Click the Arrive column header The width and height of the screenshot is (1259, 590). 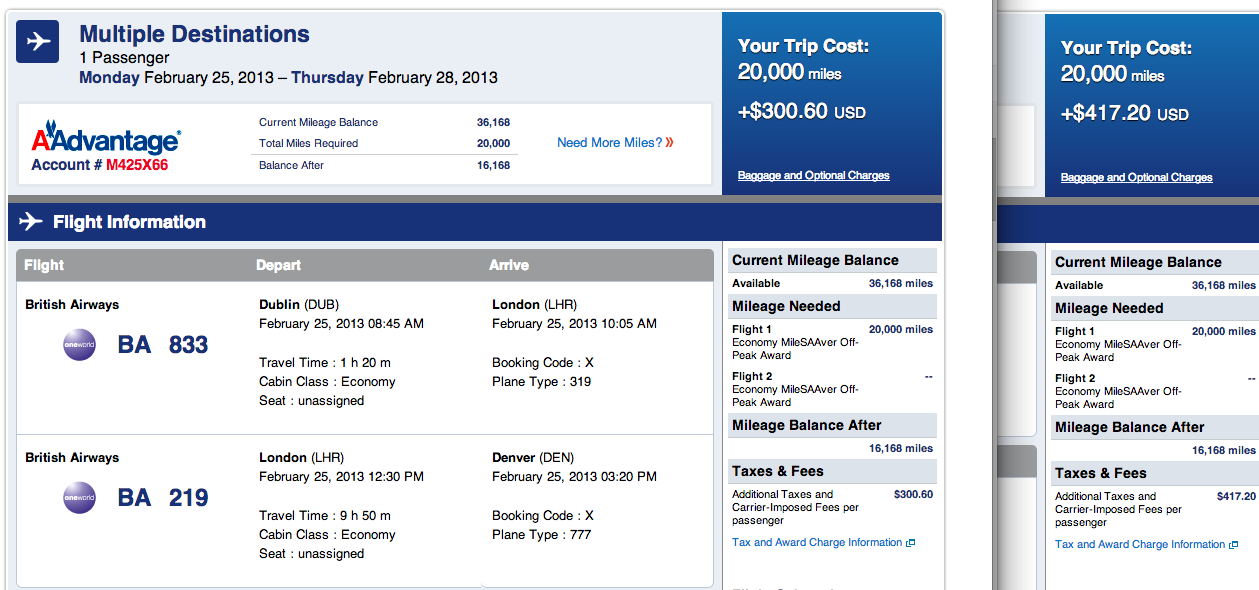[509, 265]
